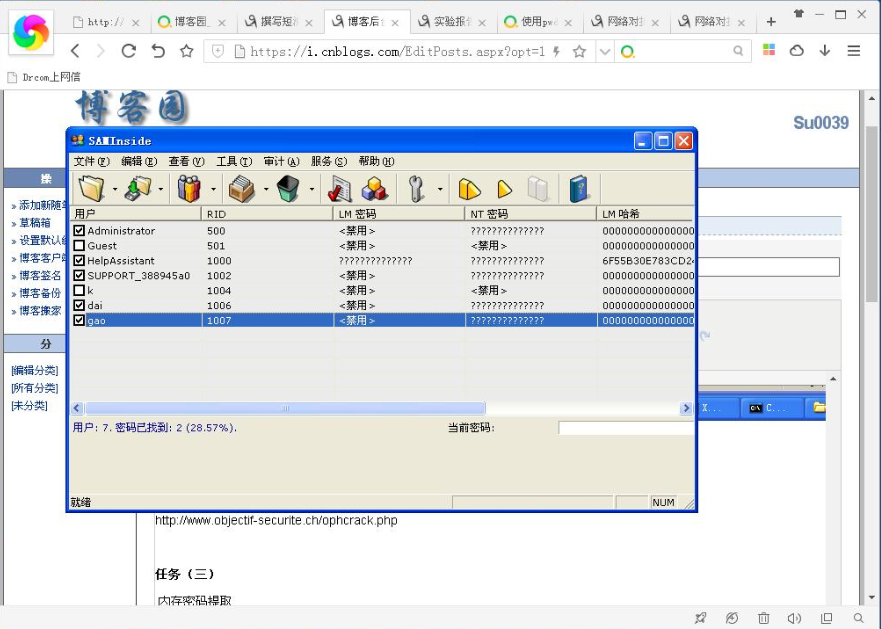Click the users group icon in SAMInside toolbar
This screenshot has width=881, height=629.
(x=189, y=188)
